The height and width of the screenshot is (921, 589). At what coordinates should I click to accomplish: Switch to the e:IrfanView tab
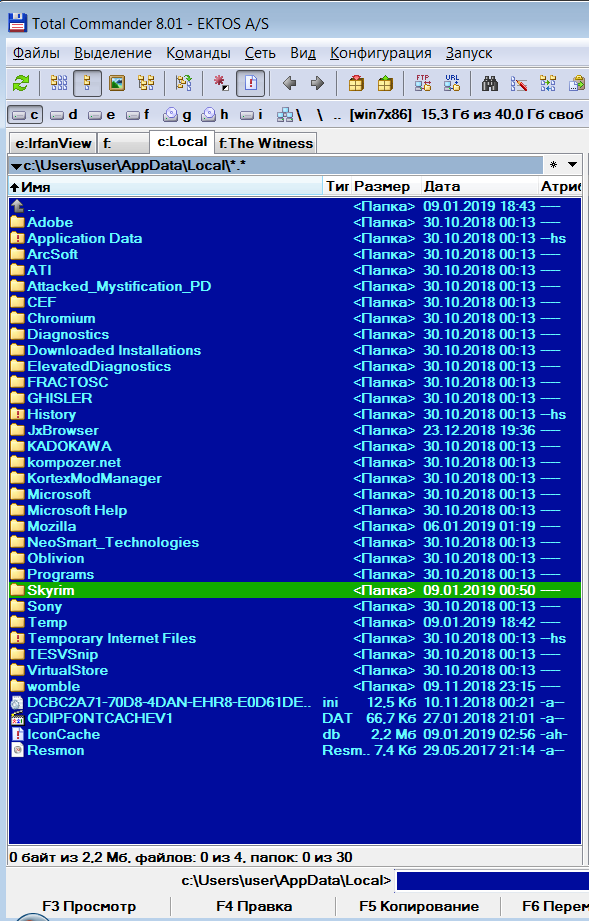tap(53, 143)
